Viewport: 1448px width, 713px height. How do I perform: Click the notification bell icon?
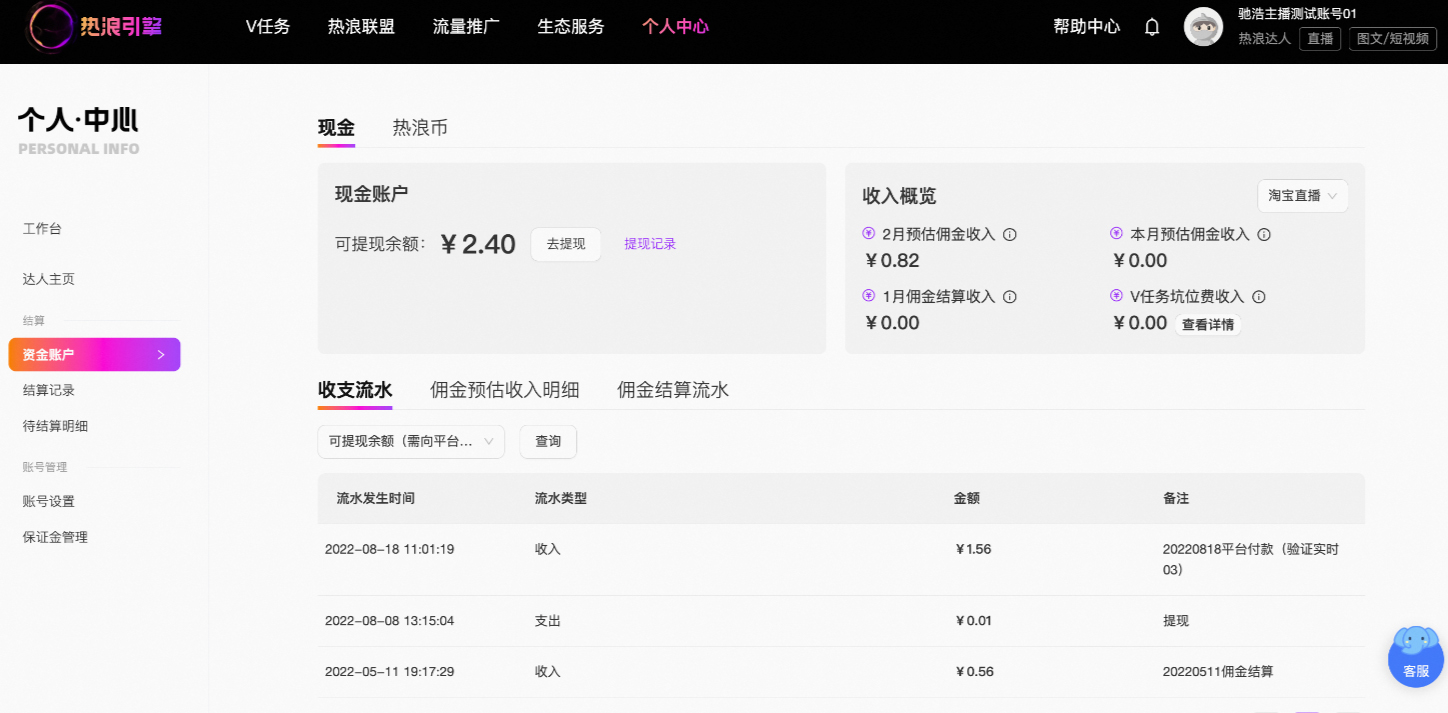click(x=1151, y=27)
